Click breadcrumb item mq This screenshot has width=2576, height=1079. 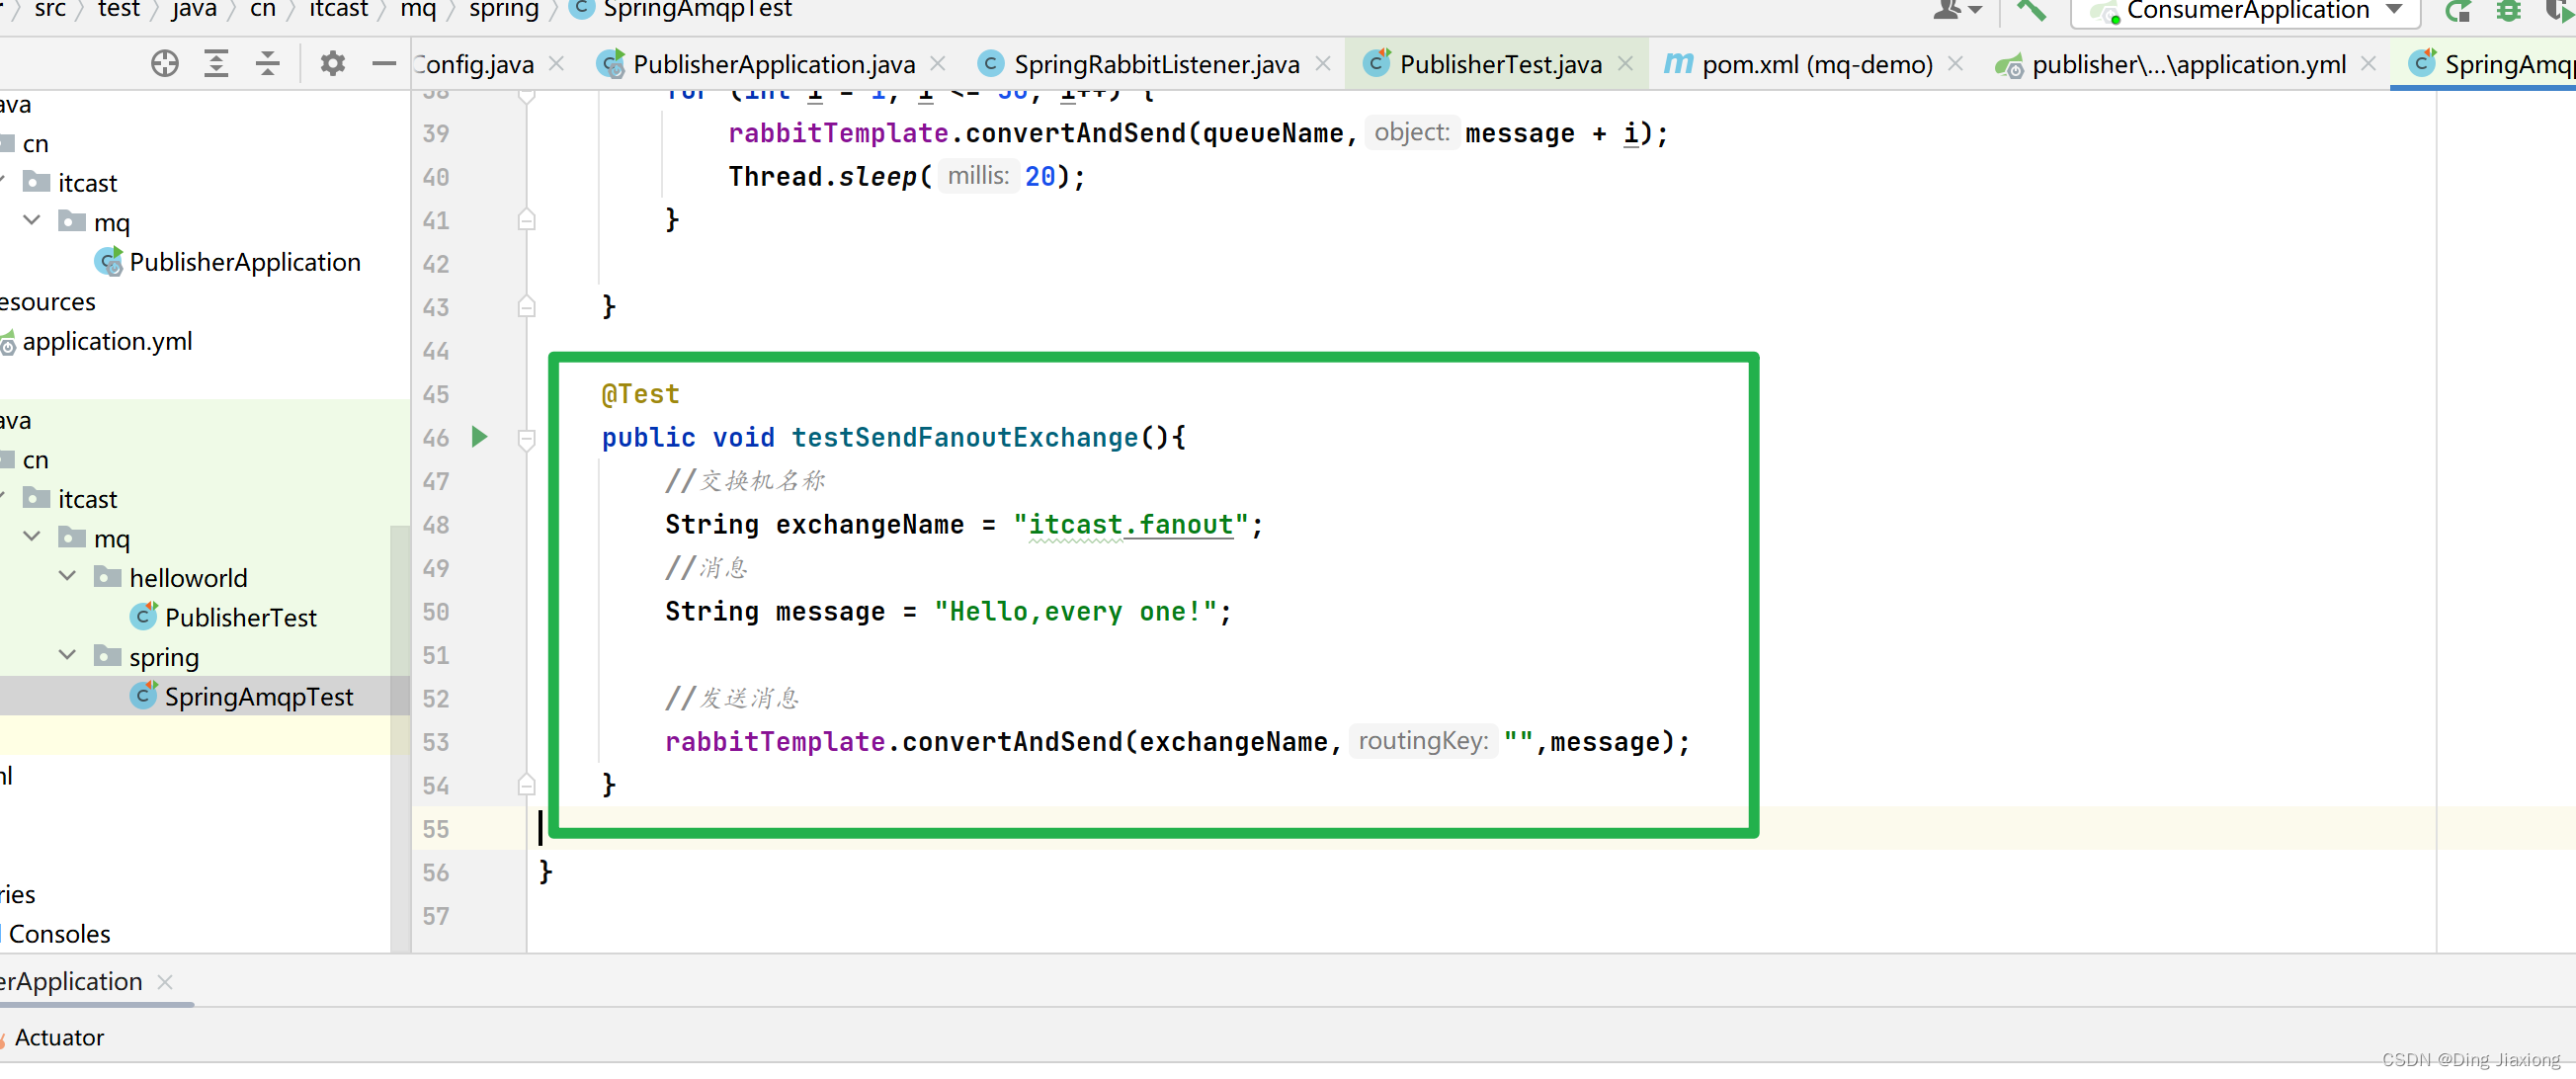pyautogui.click(x=418, y=10)
